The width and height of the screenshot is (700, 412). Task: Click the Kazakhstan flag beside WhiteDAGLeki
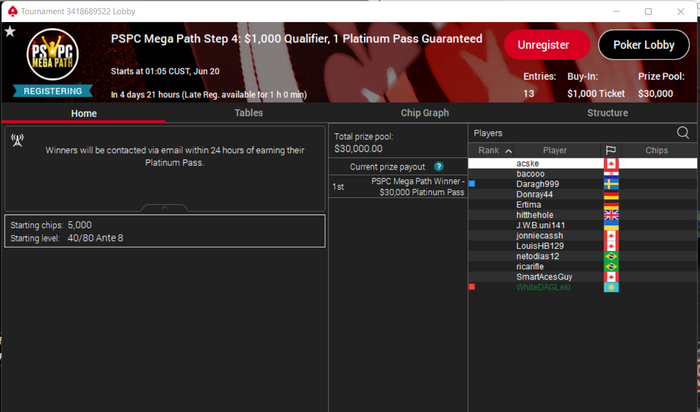611,287
